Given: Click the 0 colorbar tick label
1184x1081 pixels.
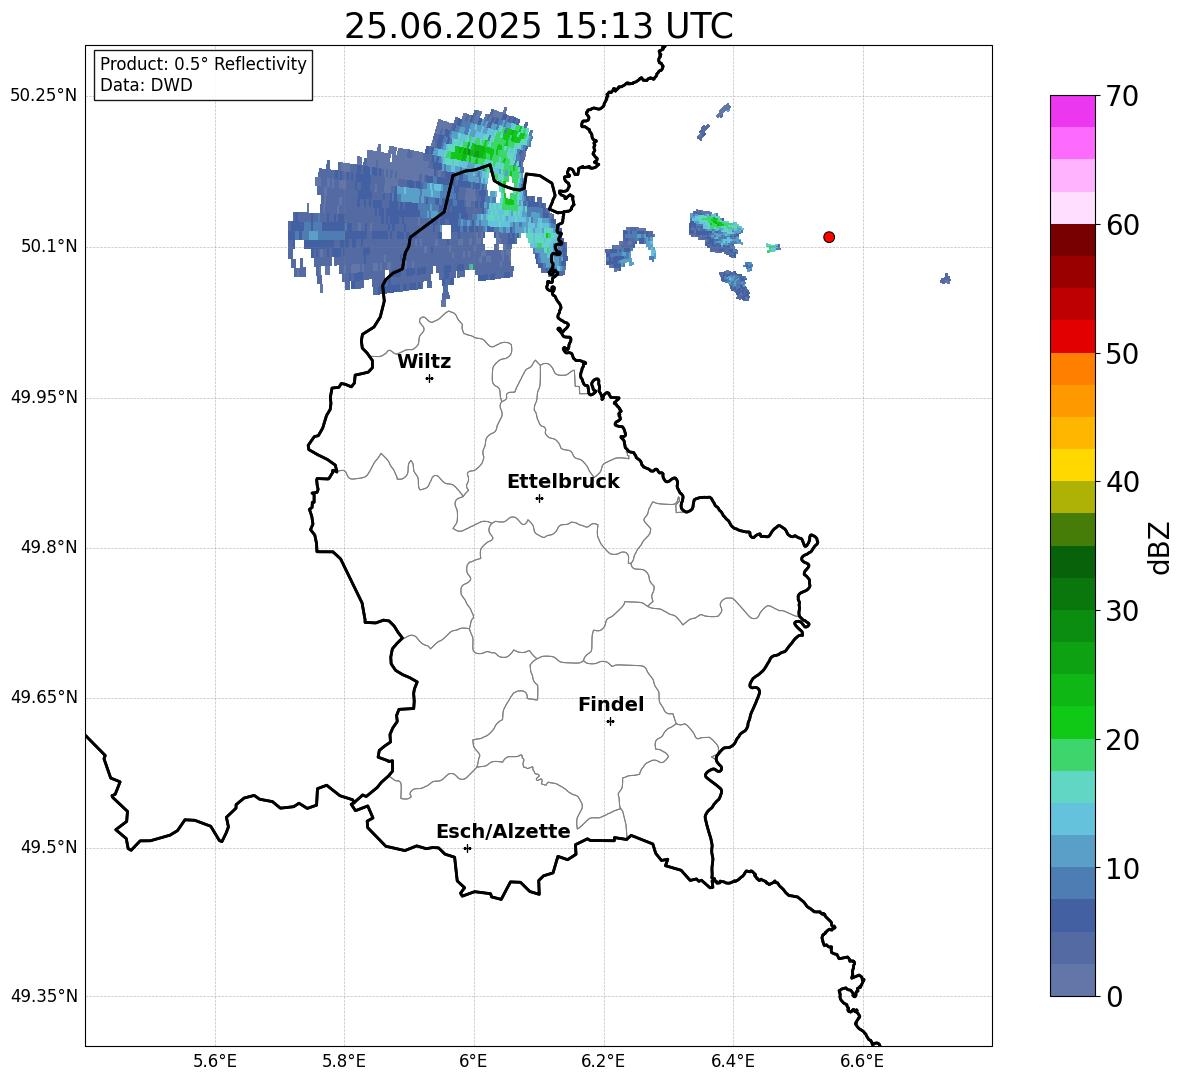Looking at the screenshot, I should [x=1115, y=997].
